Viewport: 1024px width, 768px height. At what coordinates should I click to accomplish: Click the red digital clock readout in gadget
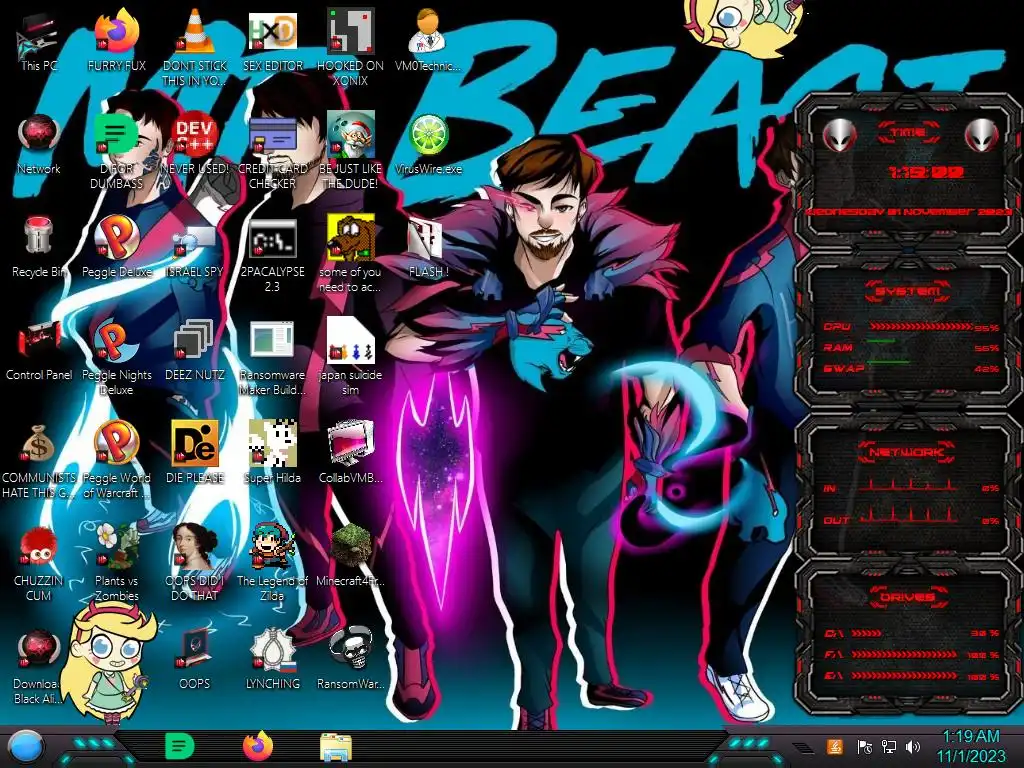coord(925,172)
